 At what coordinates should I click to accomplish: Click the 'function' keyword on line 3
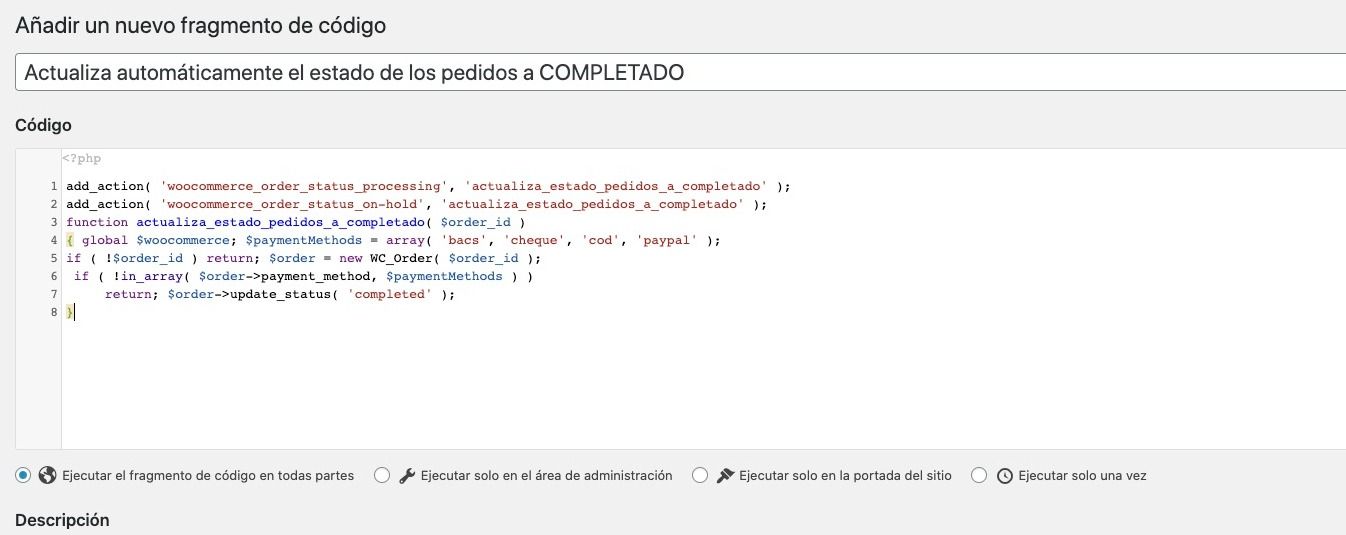click(97, 222)
